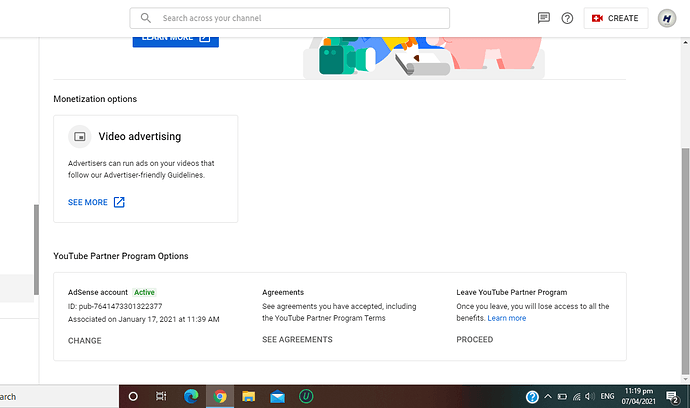Open the help question mark icon
Screen dimensions: 690x408
pyautogui.click(x=567, y=18)
